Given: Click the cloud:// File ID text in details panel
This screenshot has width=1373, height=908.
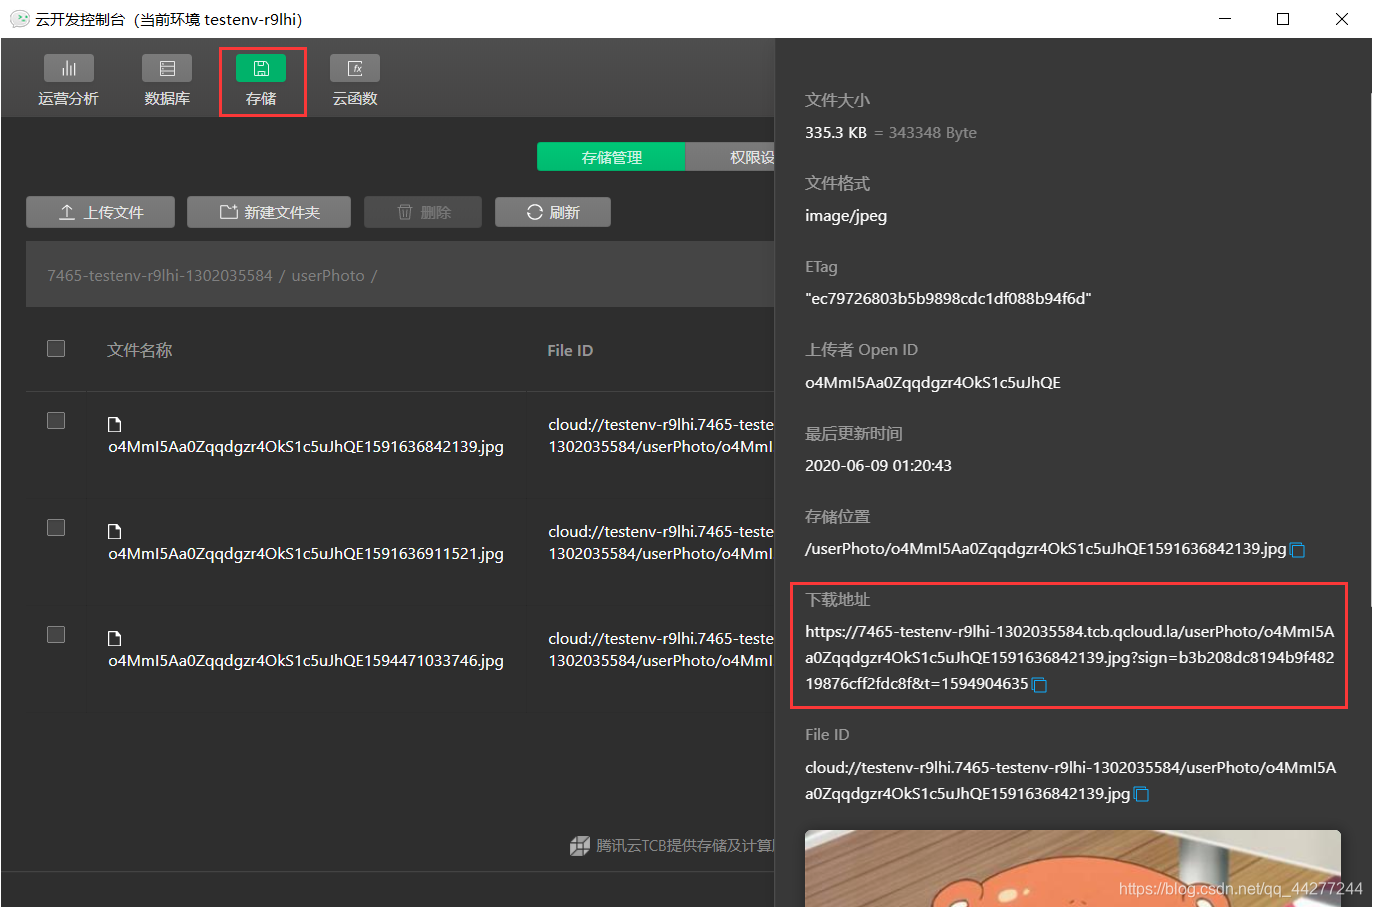Looking at the screenshot, I should (x=1070, y=780).
